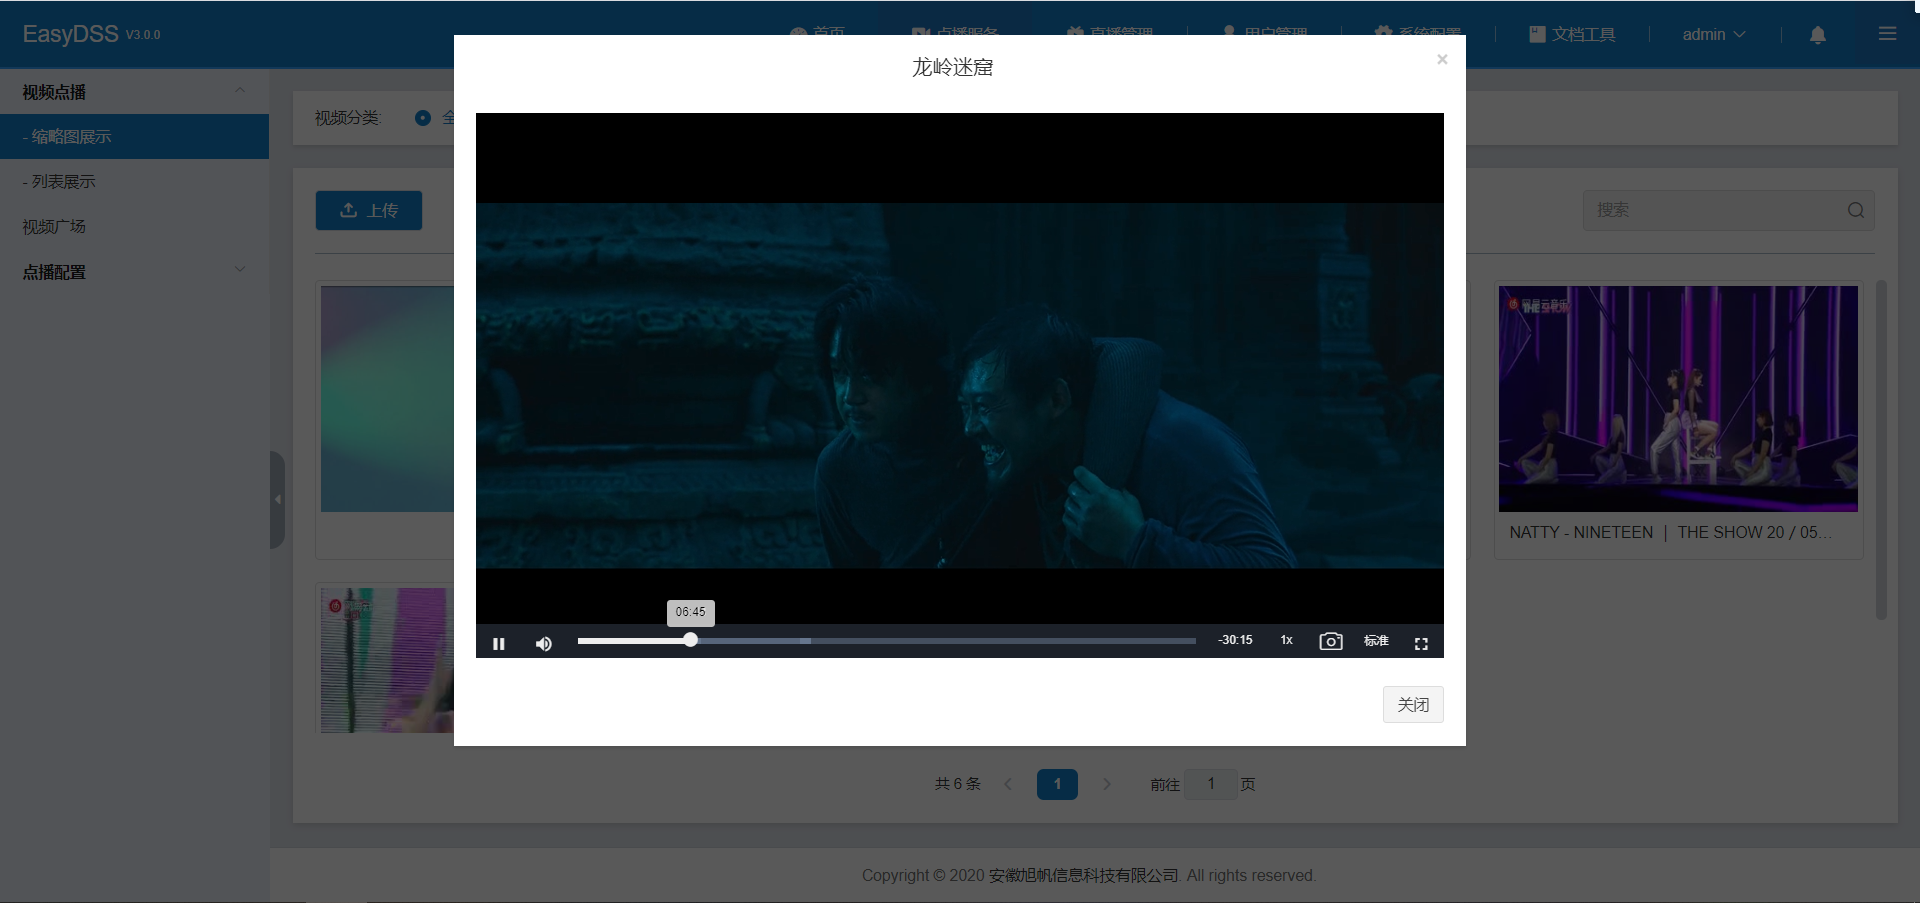Pause the video playback

[499, 643]
